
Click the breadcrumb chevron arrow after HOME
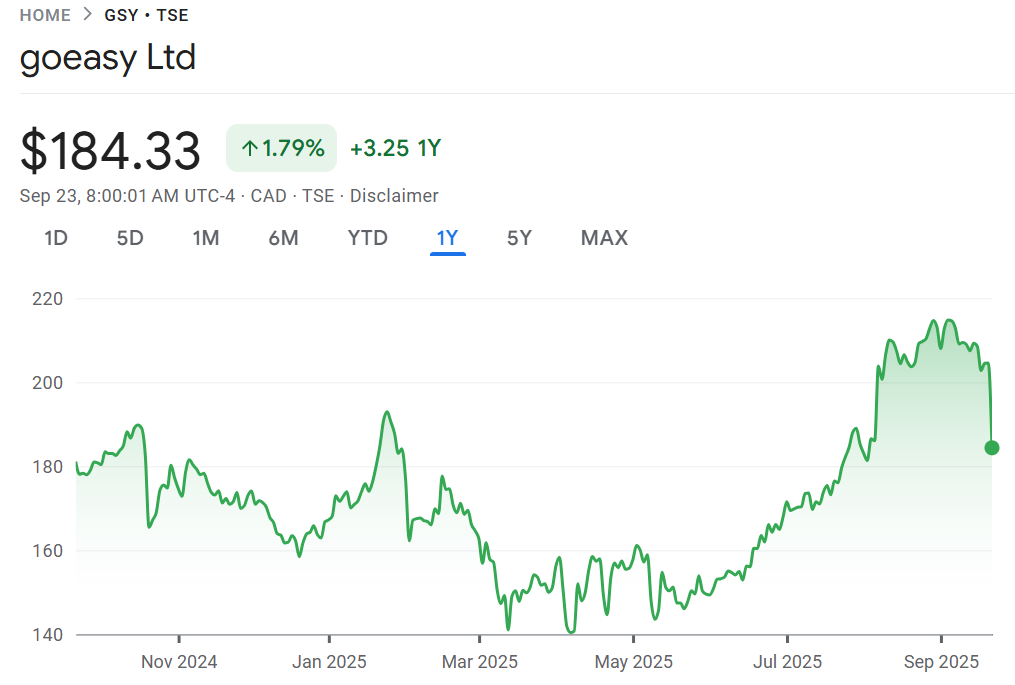pos(88,15)
